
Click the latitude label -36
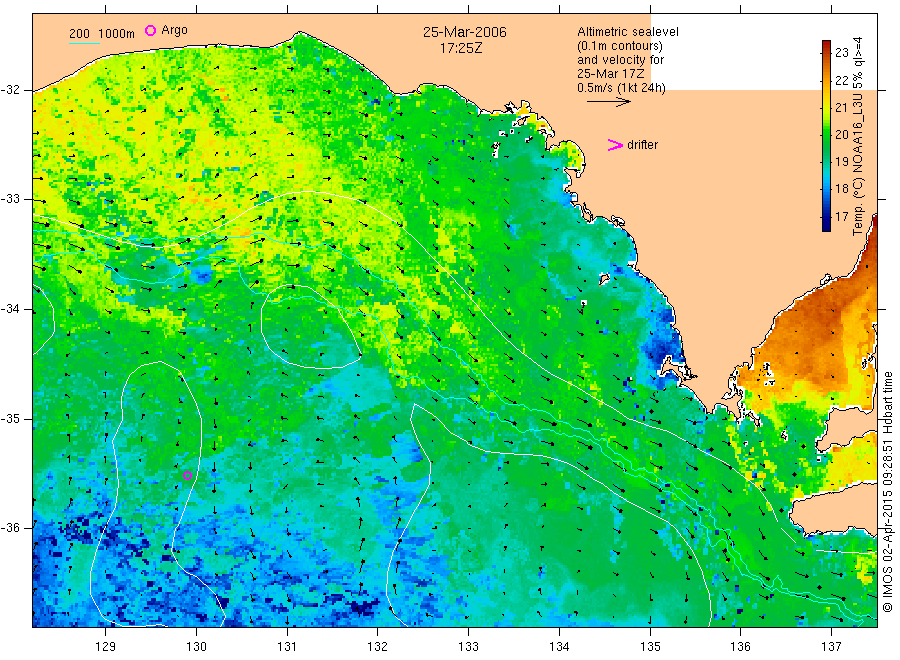coord(10,527)
